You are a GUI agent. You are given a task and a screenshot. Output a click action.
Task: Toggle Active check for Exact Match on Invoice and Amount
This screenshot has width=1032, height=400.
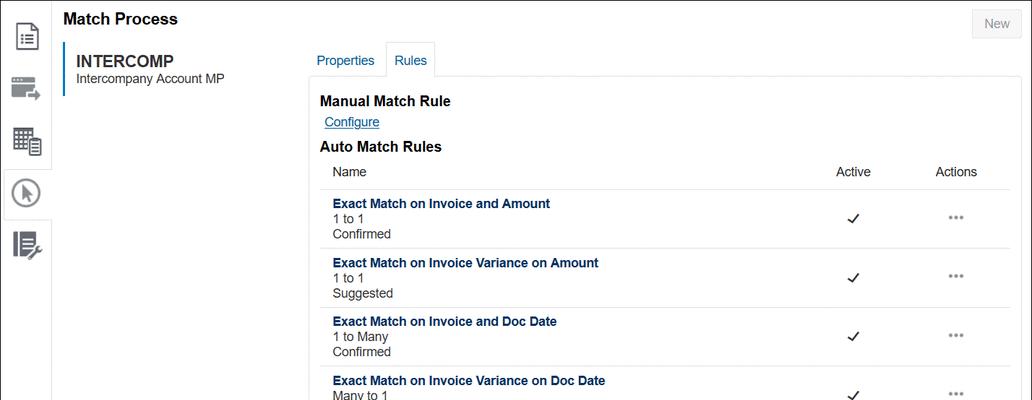click(x=853, y=219)
